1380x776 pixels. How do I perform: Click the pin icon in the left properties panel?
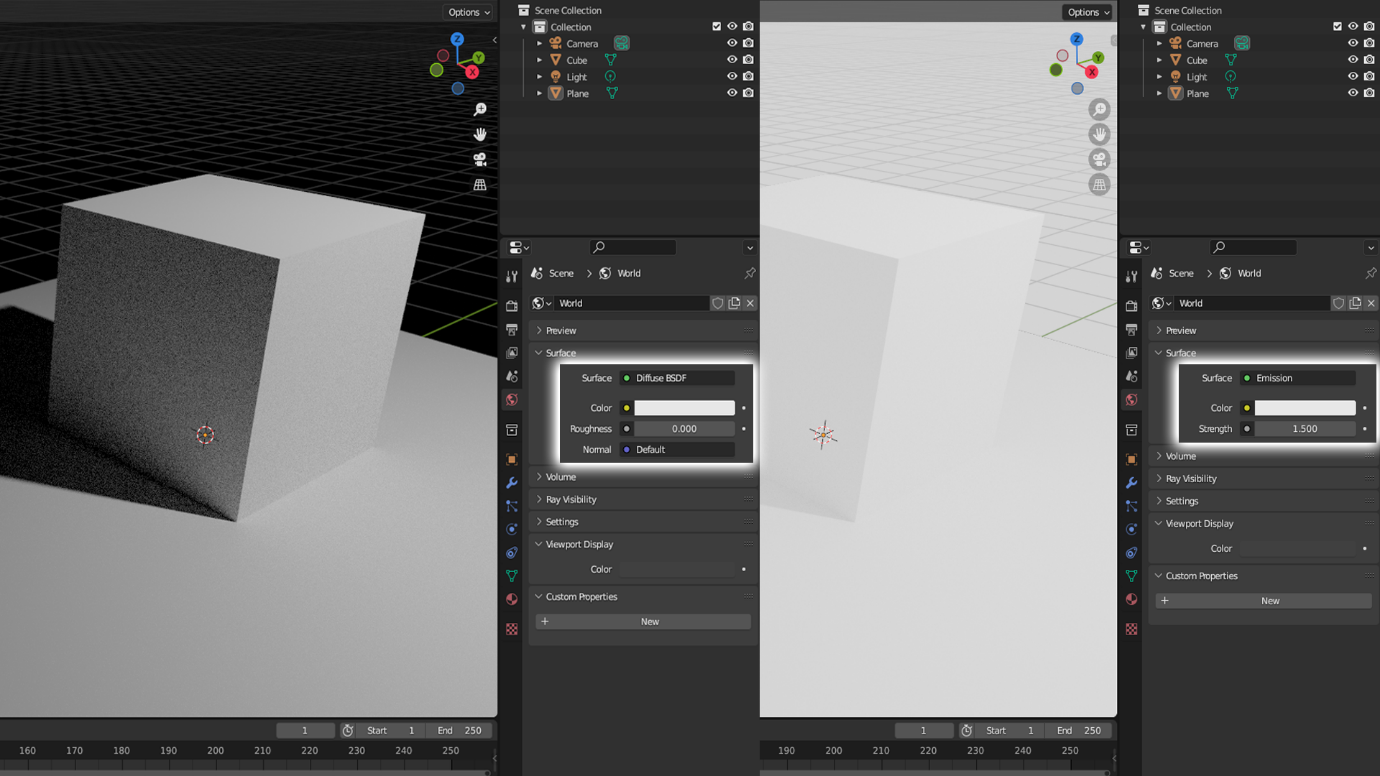click(x=749, y=273)
